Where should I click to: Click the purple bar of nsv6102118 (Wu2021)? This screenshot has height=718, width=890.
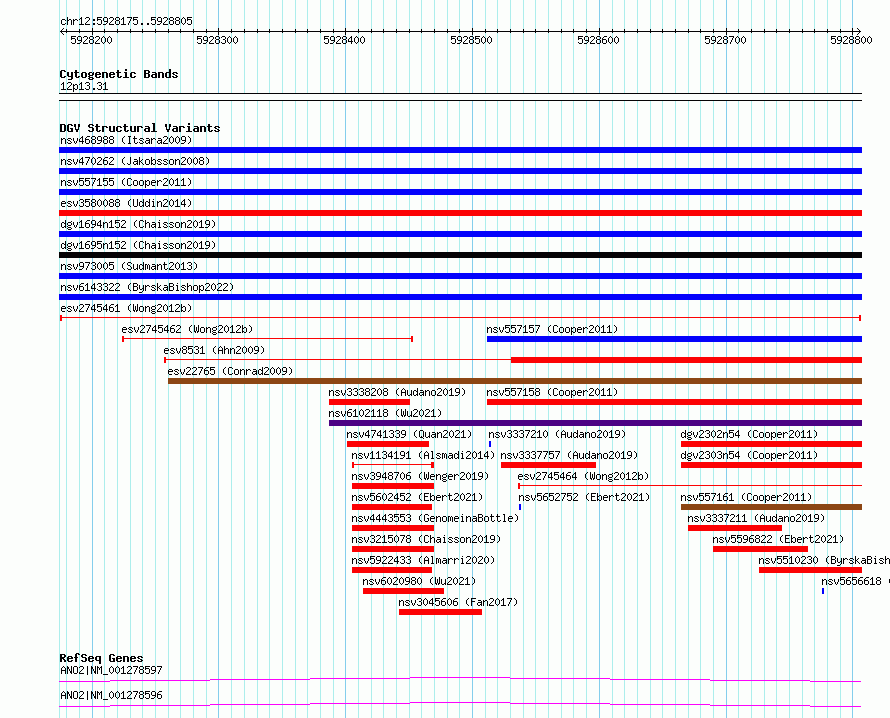[595, 423]
